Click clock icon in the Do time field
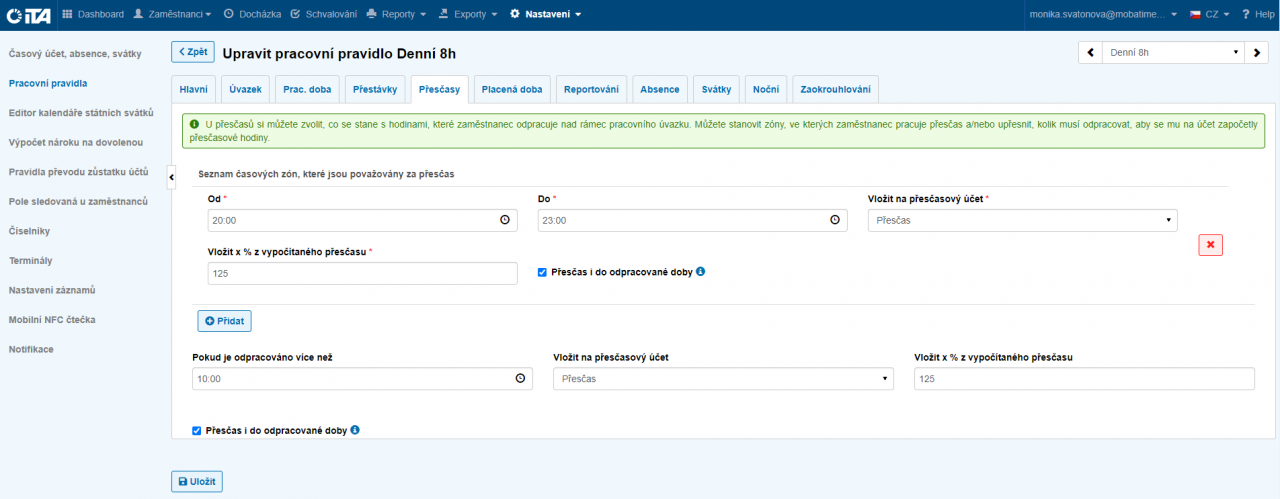 pyautogui.click(x=834, y=220)
